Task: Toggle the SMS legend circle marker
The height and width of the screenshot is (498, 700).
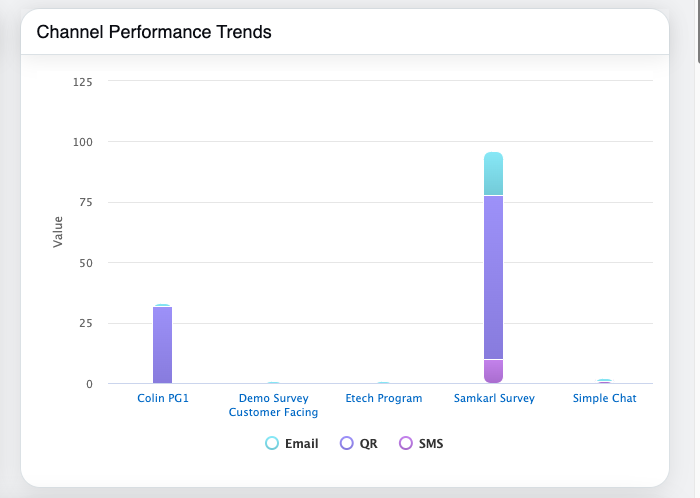Action: (406, 443)
